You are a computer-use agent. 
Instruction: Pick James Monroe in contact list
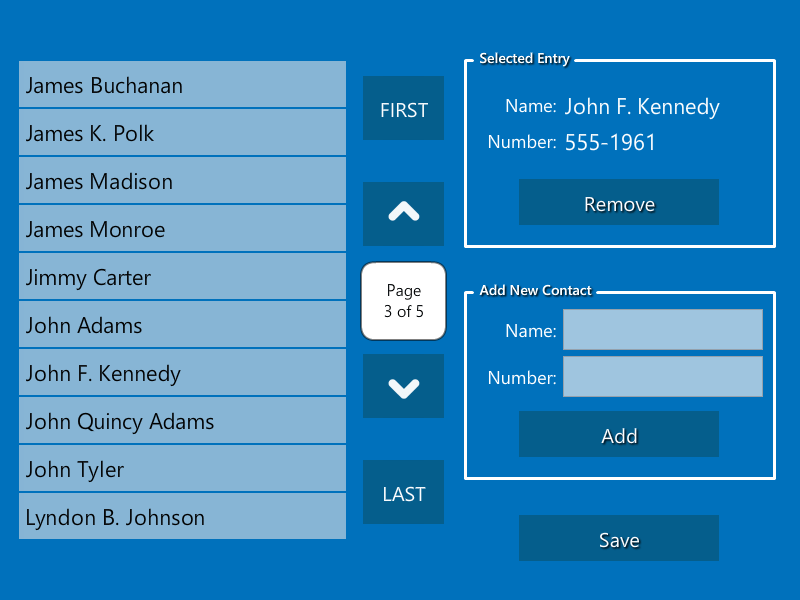182,229
